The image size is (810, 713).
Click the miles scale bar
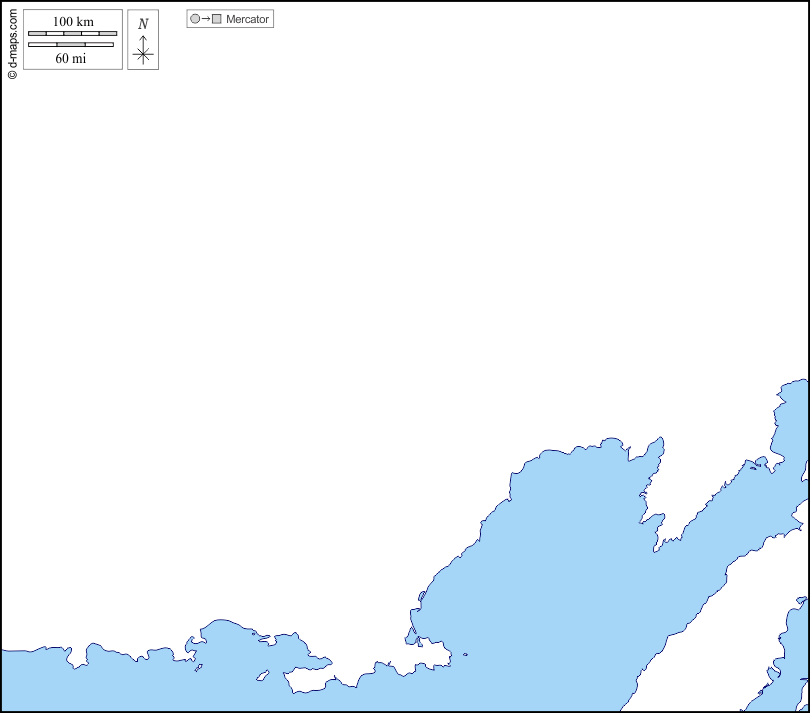pos(71,45)
